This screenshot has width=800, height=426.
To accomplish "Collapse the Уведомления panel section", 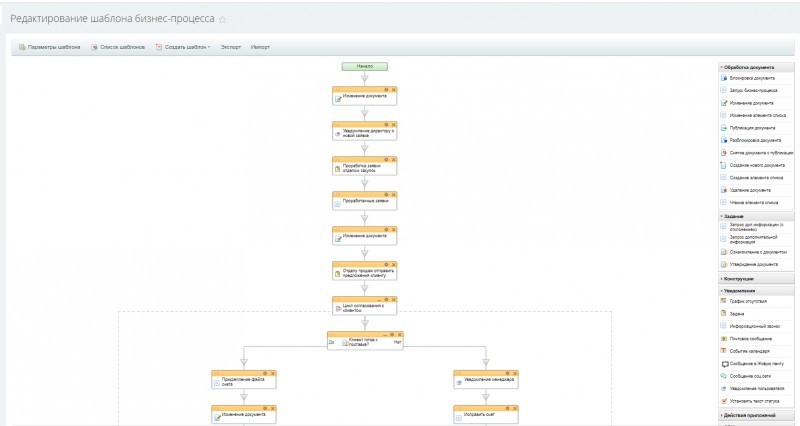I will (x=756, y=291).
